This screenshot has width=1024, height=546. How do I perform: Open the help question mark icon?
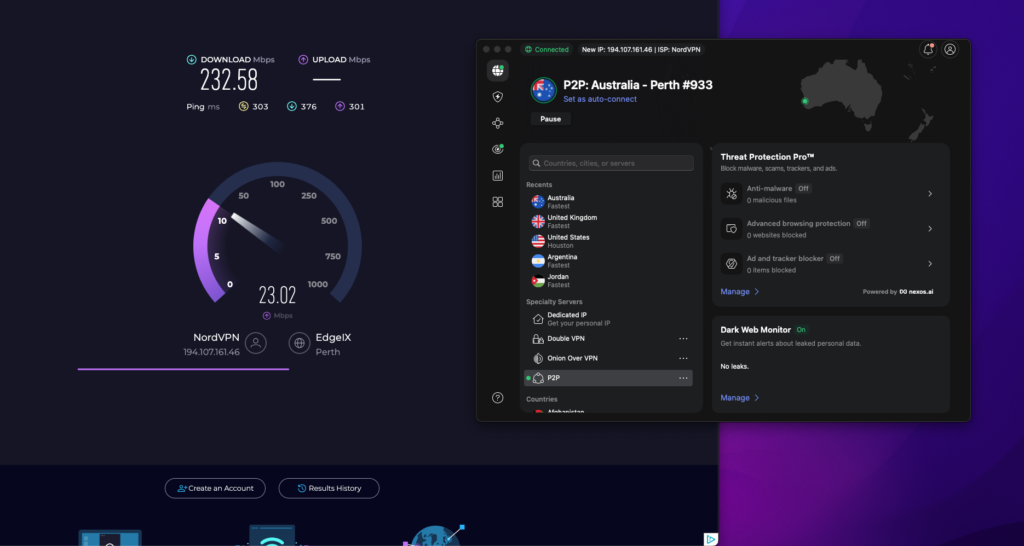click(x=498, y=398)
